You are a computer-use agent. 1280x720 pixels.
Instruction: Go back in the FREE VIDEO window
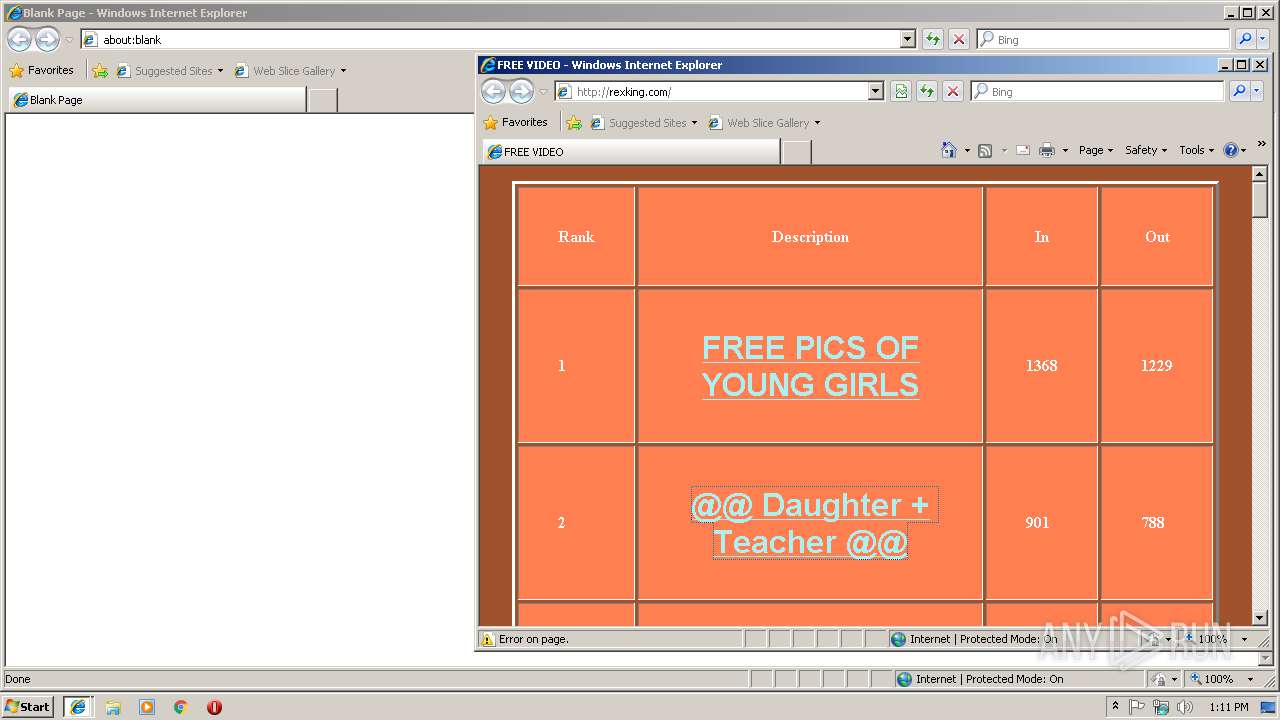[493, 91]
